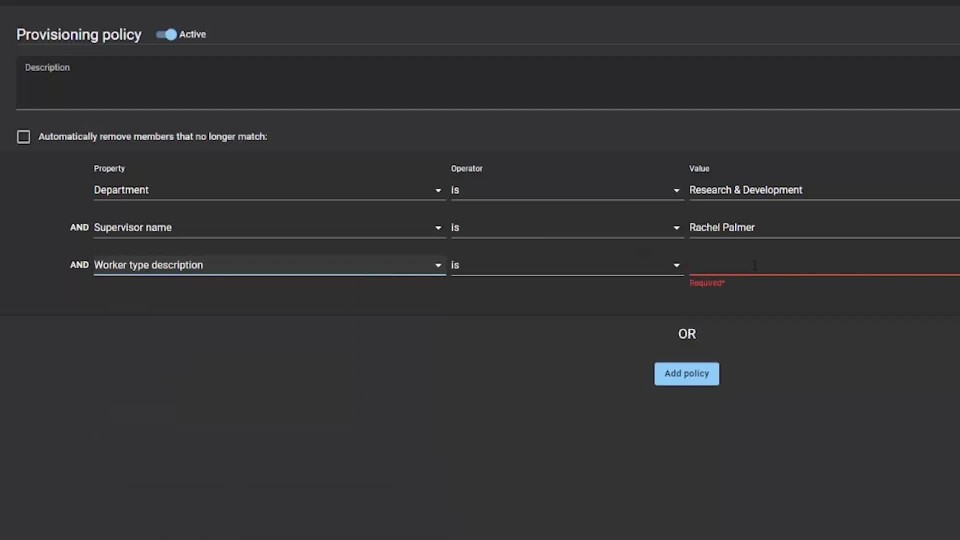
Task: Click the 'Automatically remove members that no longer match' label
Action: pos(153,137)
